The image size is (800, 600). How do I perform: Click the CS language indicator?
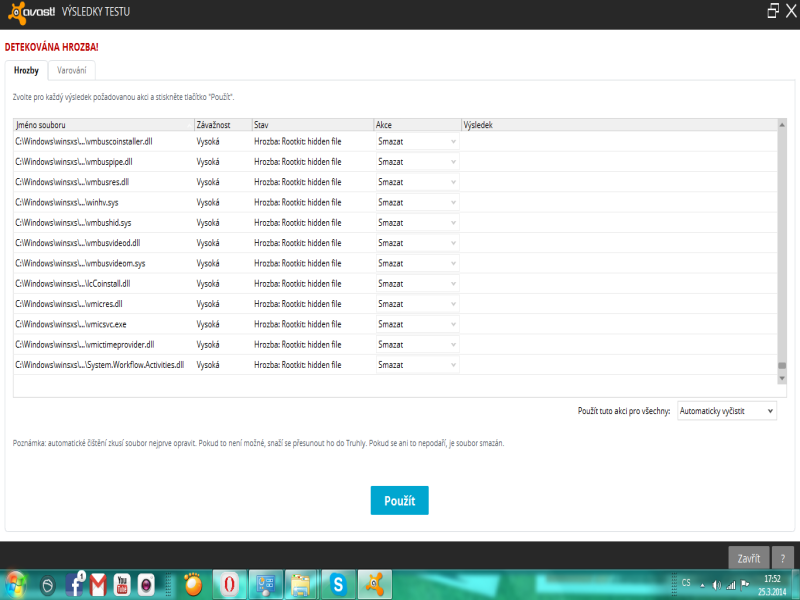point(686,583)
